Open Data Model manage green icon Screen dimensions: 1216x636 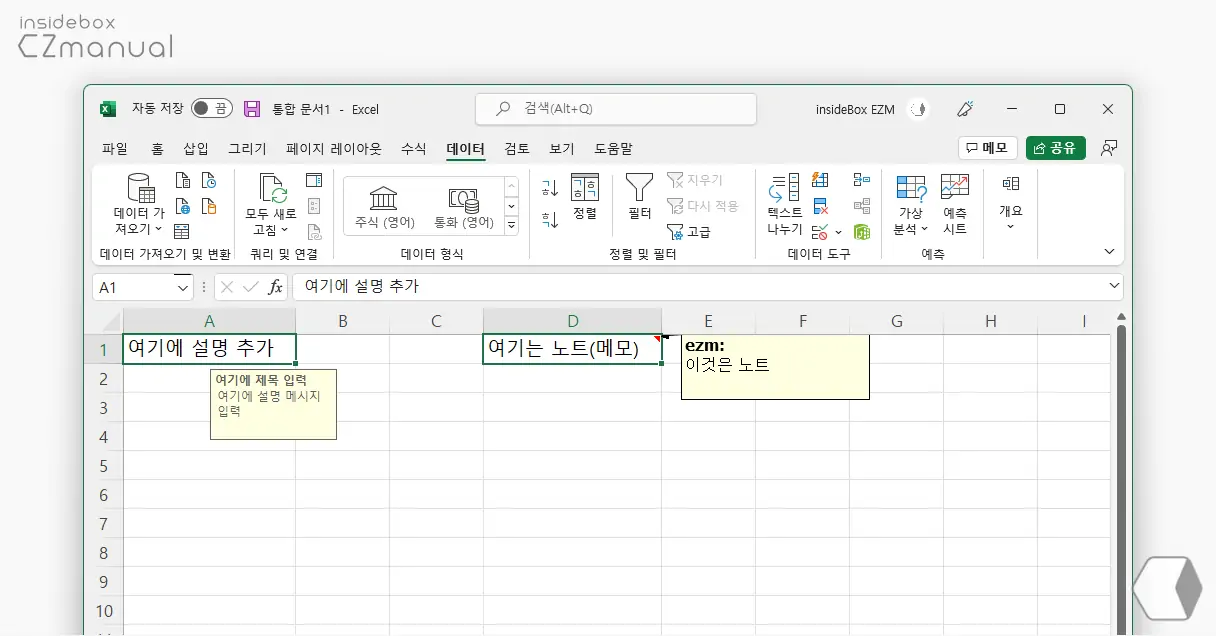862,231
